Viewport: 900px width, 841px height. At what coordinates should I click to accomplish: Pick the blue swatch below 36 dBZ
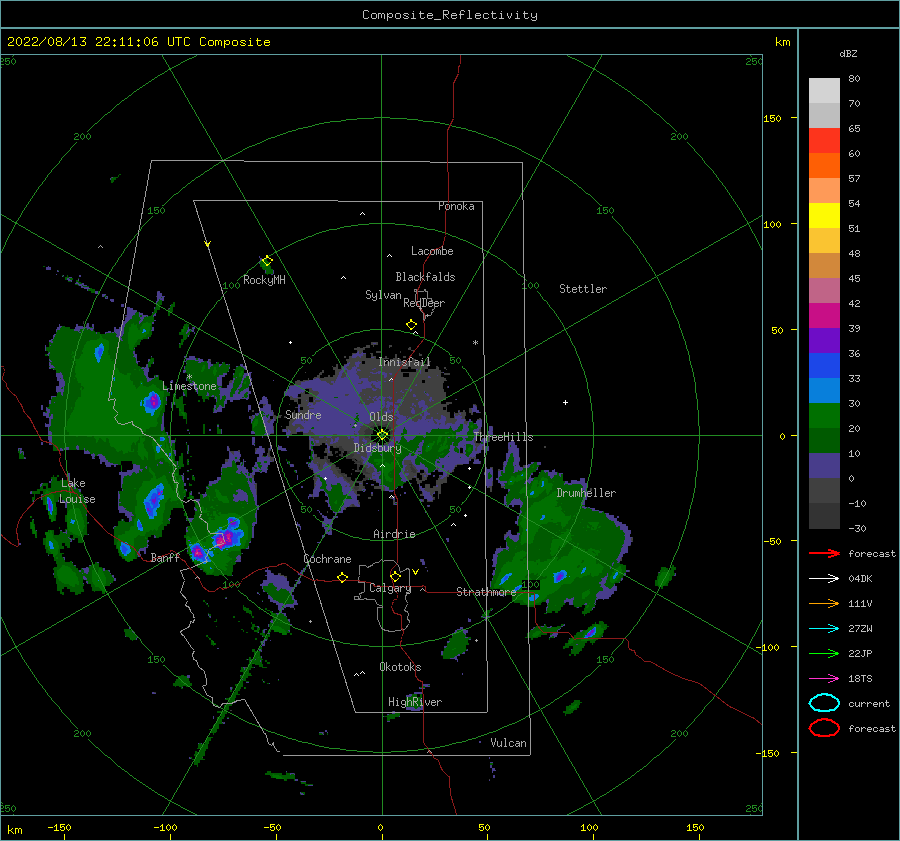pos(824,365)
